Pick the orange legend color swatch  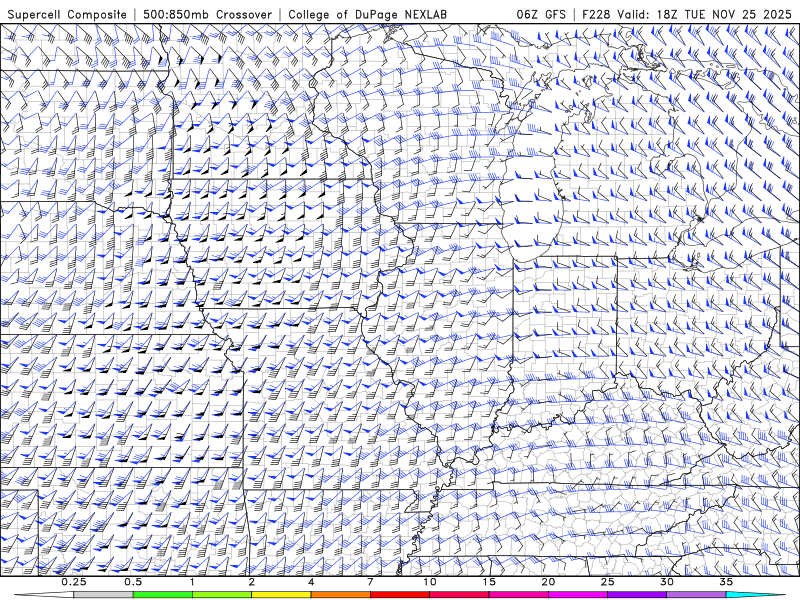(x=340, y=595)
